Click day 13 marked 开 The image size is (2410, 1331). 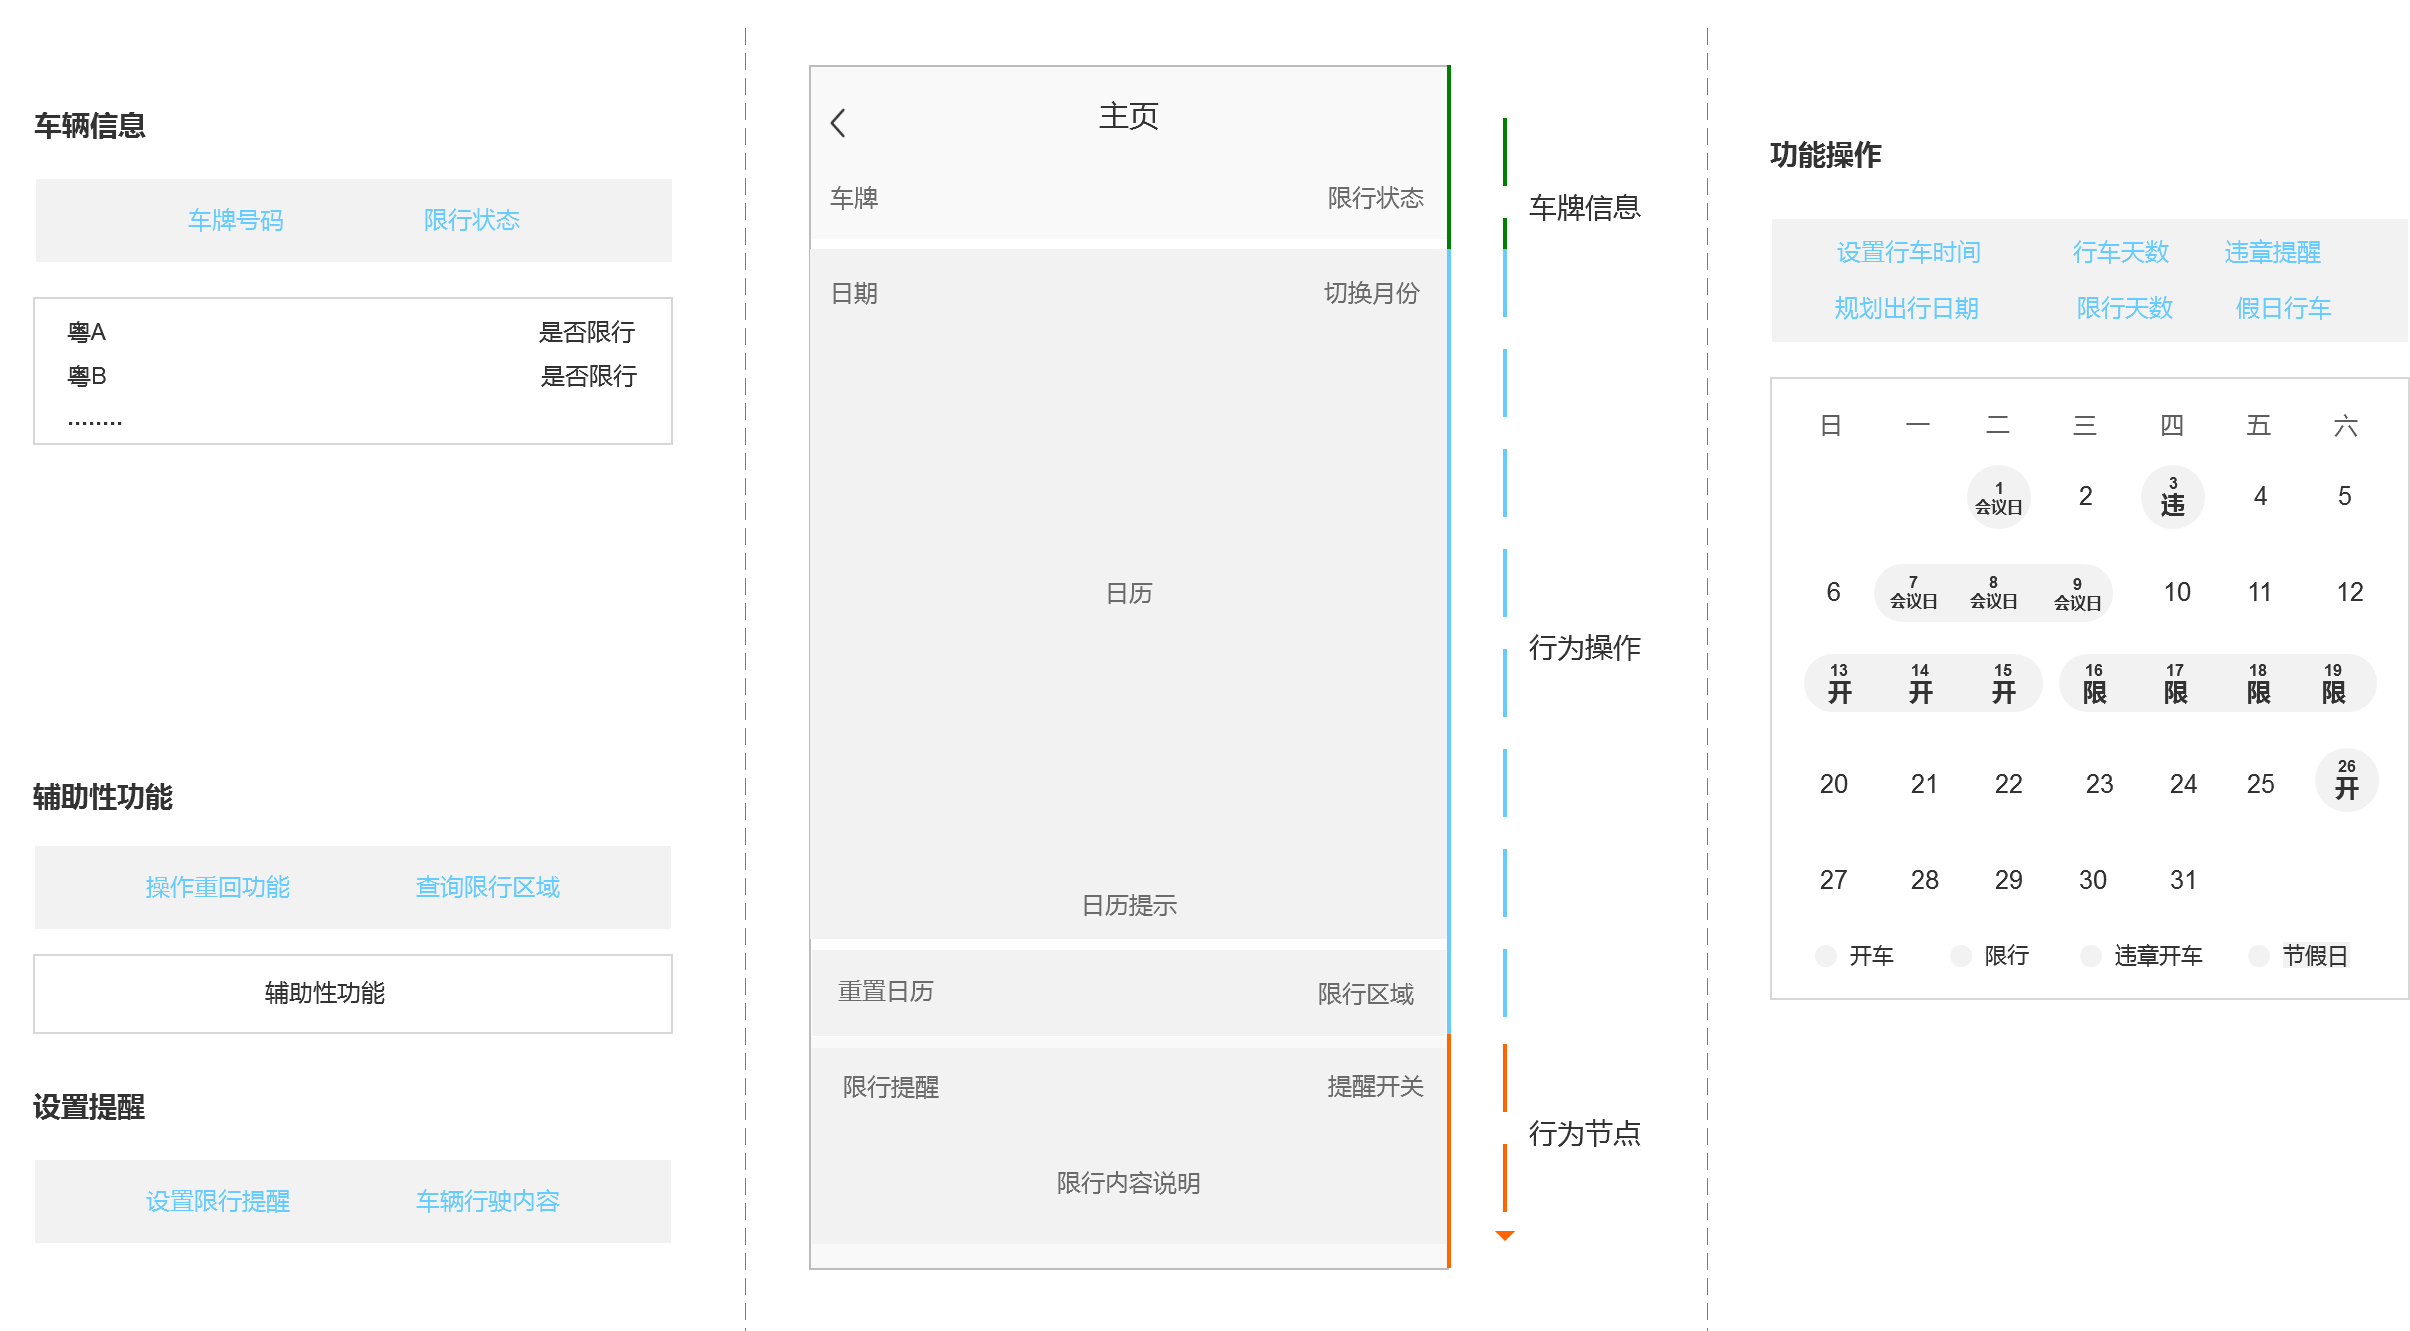pyautogui.click(x=1839, y=684)
